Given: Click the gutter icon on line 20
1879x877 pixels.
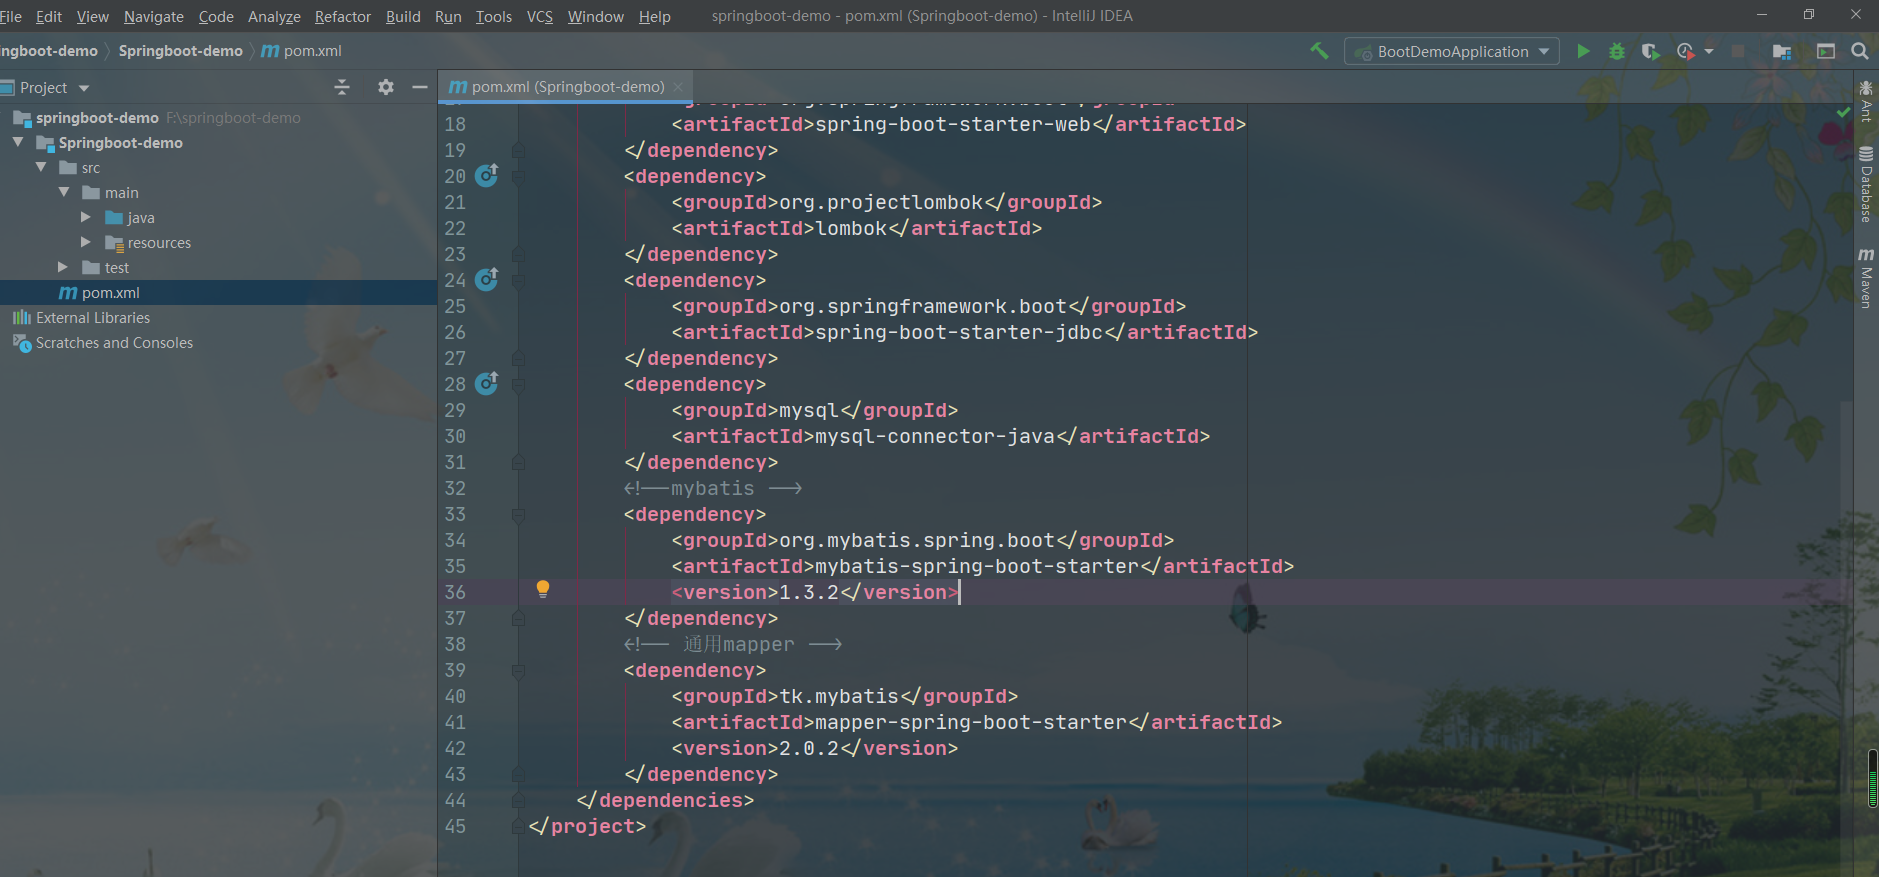Looking at the screenshot, I should [x=487, y=176].
